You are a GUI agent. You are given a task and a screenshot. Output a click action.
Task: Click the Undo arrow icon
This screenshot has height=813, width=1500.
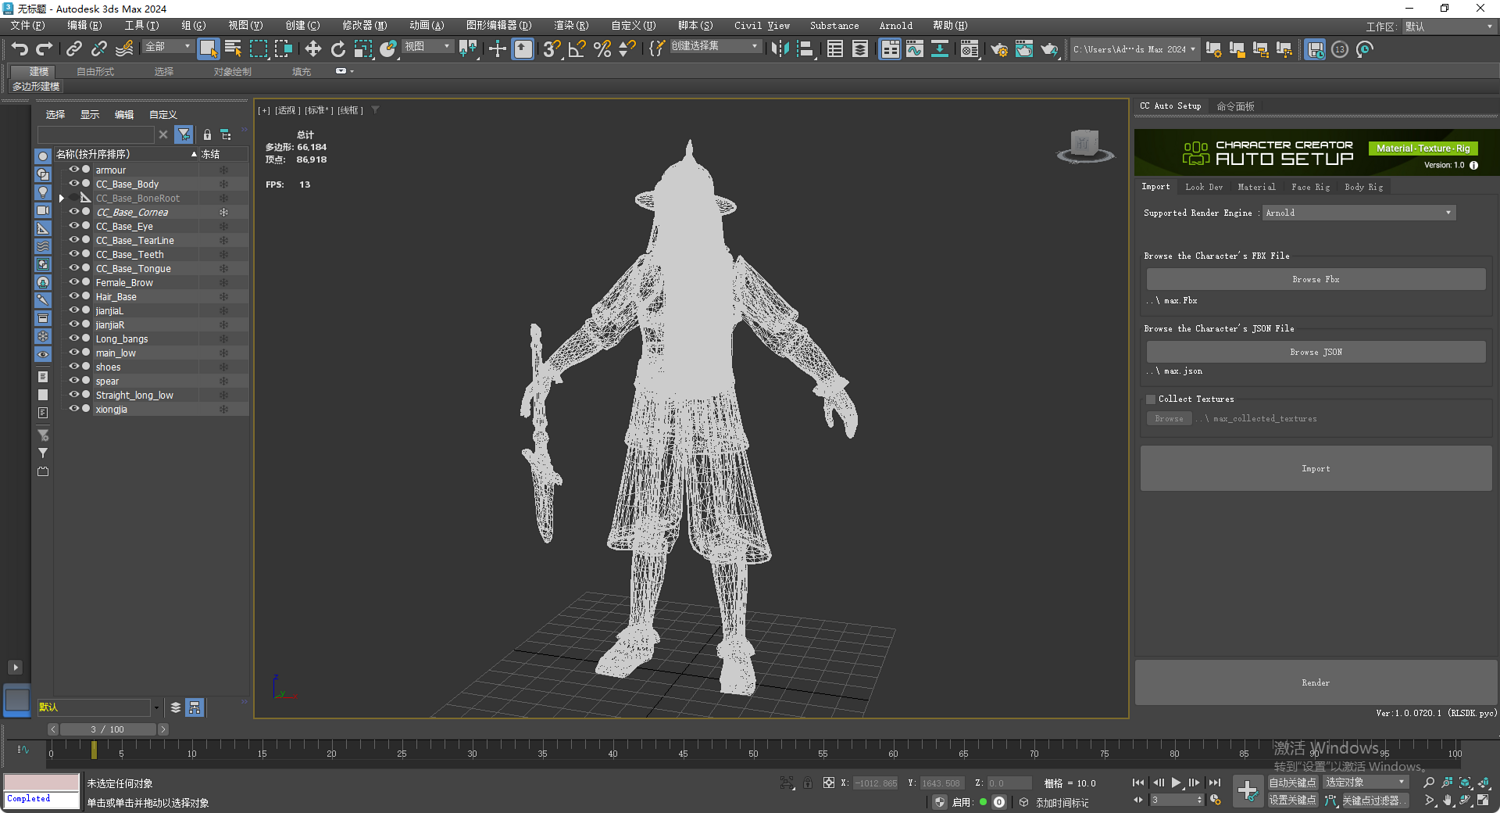coord(19,49)
